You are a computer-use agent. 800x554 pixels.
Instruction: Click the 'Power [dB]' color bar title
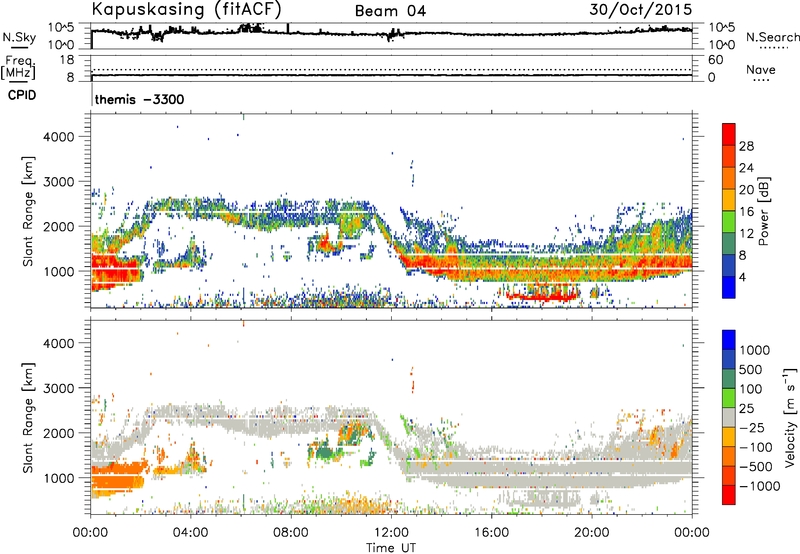click(x=764, y=211)
